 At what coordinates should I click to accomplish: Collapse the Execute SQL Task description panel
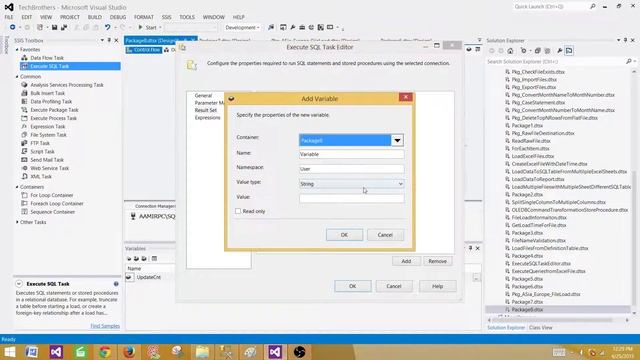click(x=19, y=283)
